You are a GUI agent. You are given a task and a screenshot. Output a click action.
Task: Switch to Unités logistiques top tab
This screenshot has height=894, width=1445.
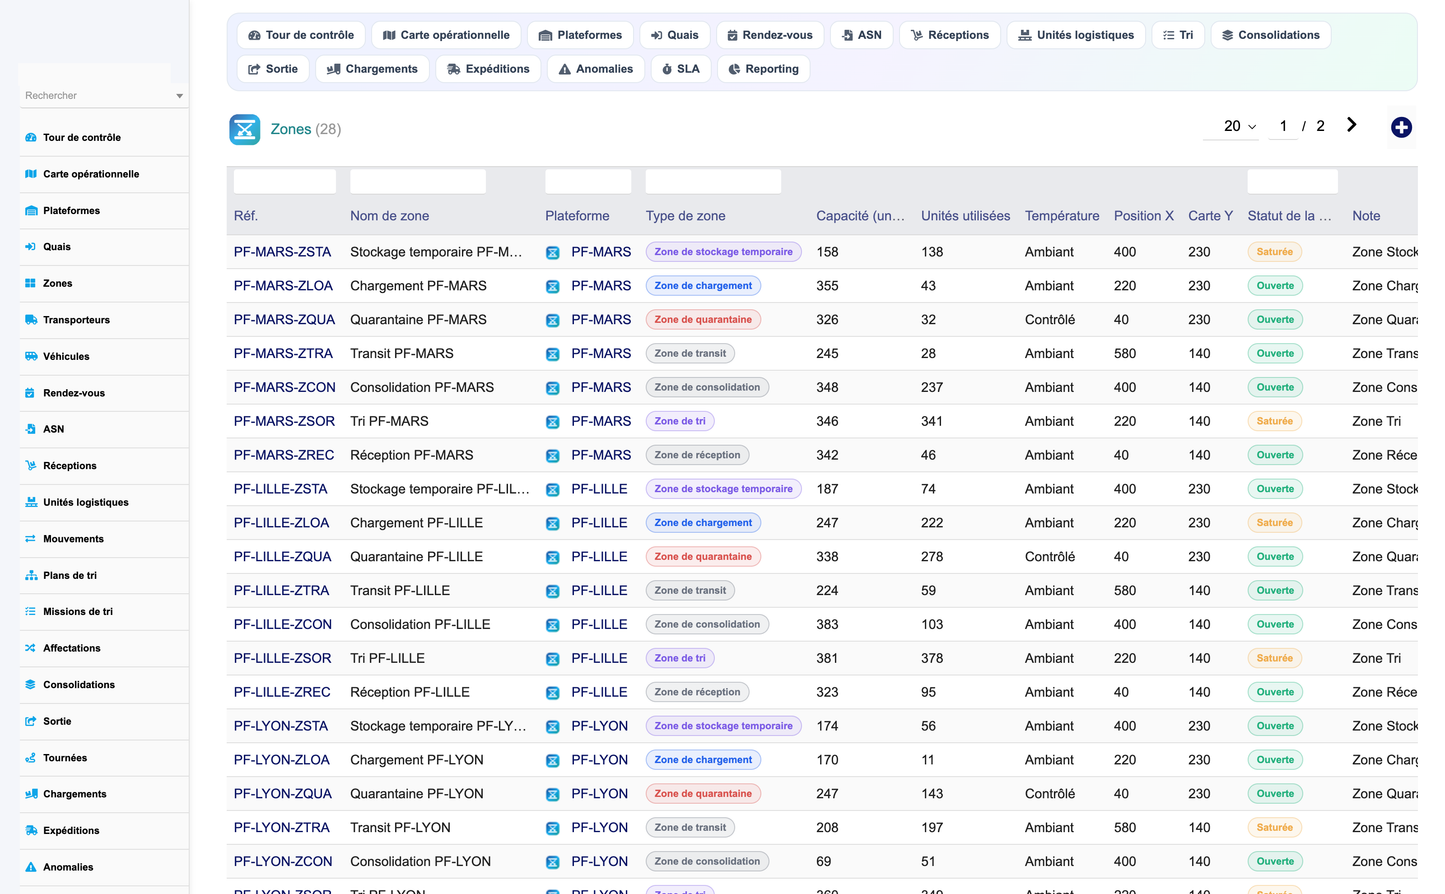[1076, 35]
